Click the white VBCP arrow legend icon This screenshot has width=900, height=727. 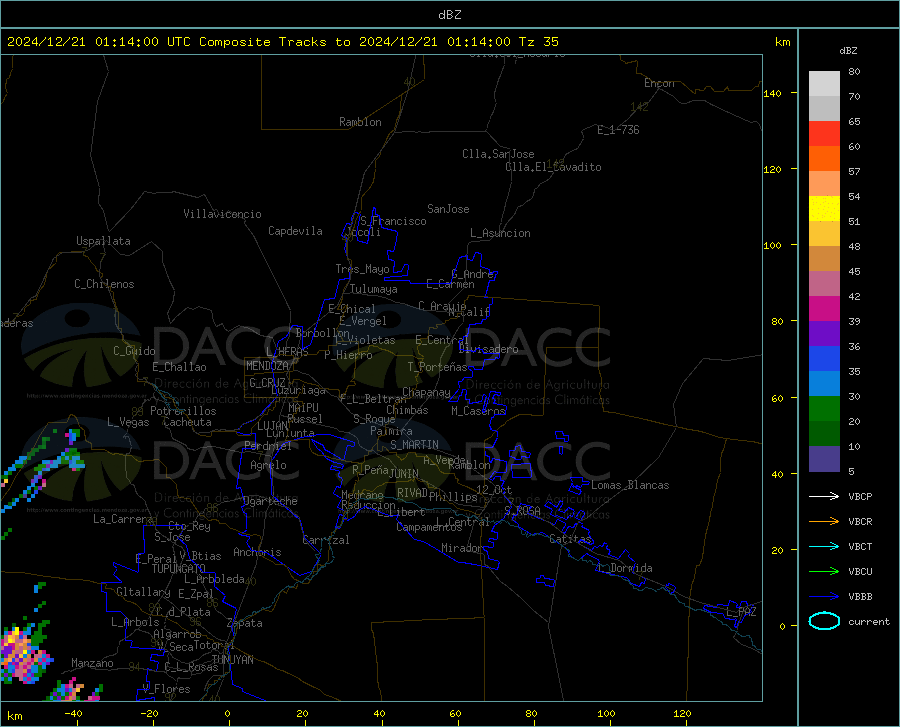(x=824, y=496)
